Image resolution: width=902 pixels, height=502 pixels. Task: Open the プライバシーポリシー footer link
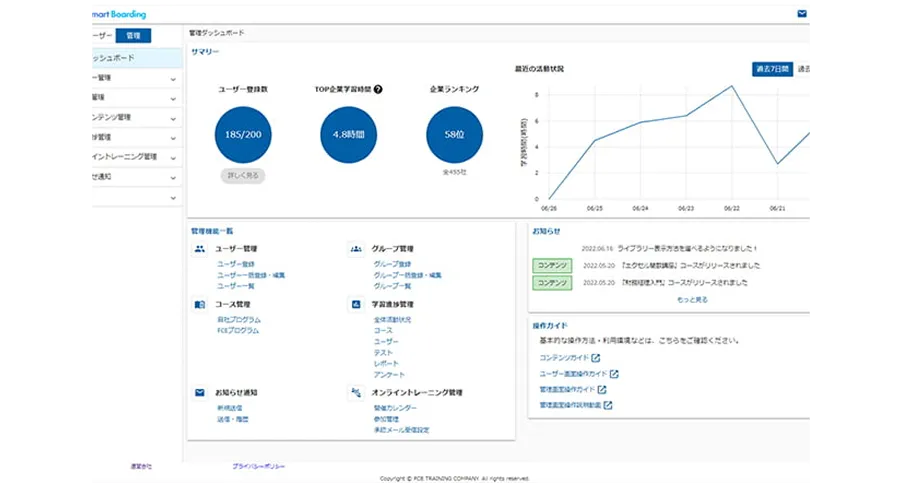tap(259, 467)
